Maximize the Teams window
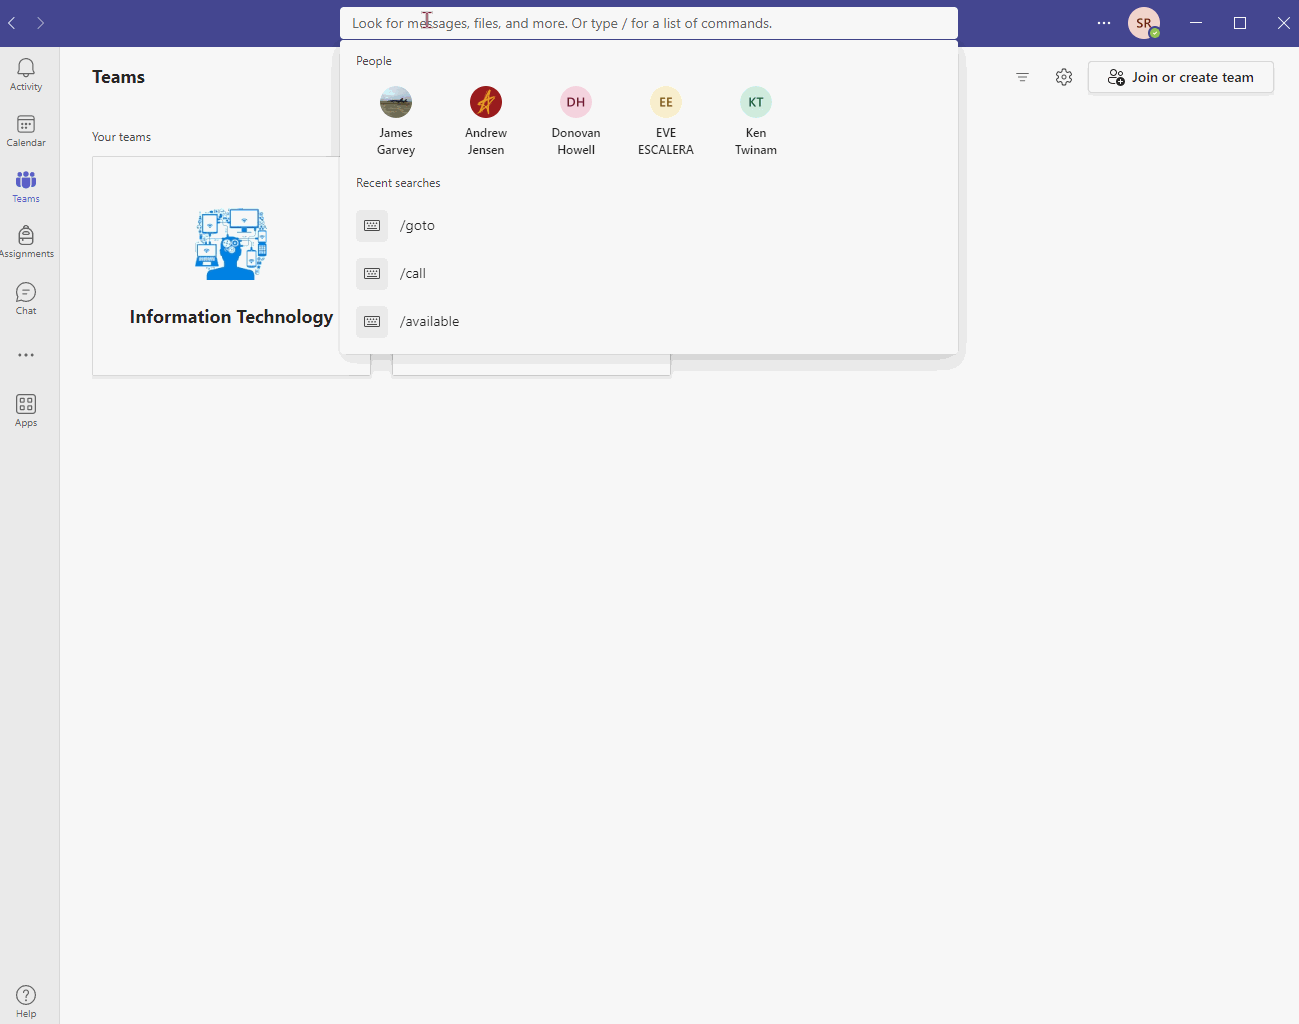Screen dimensions: 1299x1024 (x=1240, y=23)
